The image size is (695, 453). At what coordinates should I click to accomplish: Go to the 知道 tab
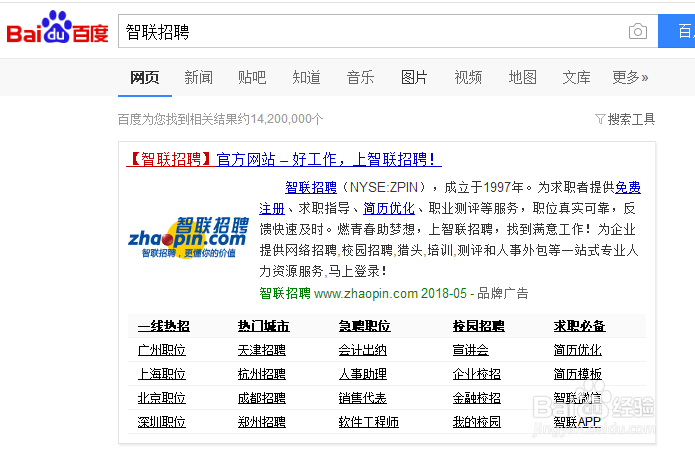click(306, 77)
